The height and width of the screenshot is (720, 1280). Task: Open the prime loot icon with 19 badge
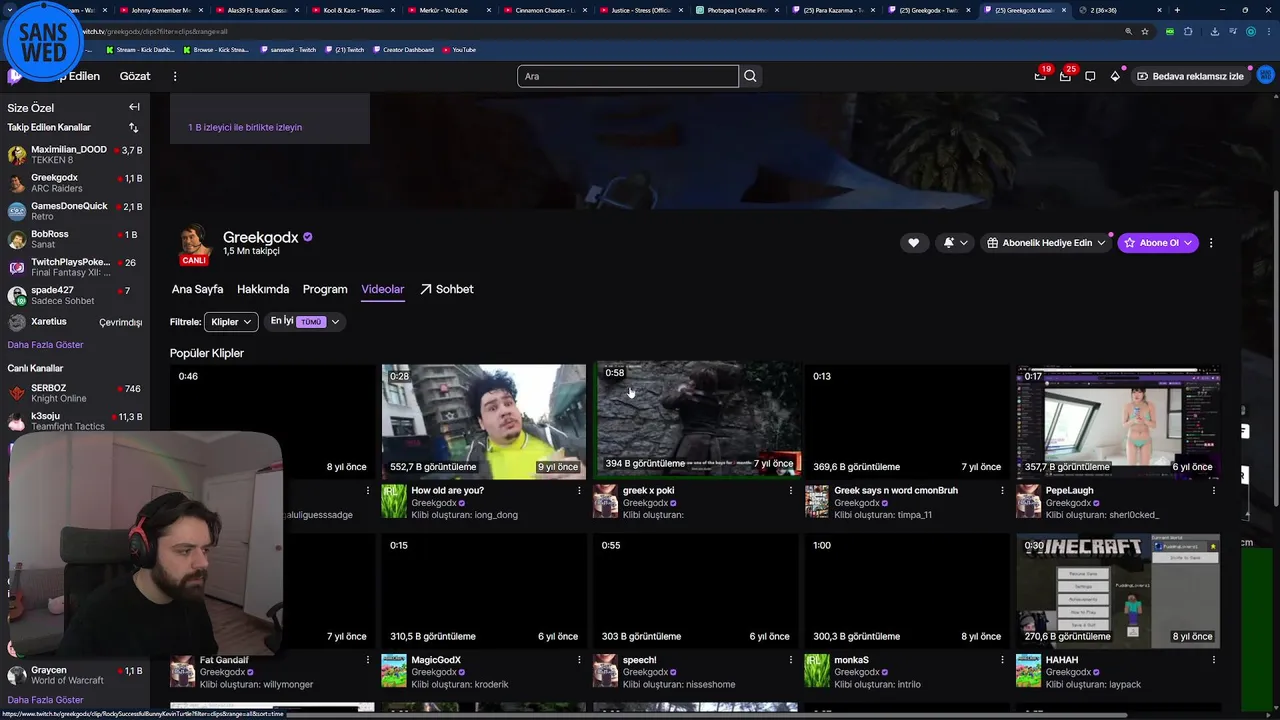[1040, 76]
